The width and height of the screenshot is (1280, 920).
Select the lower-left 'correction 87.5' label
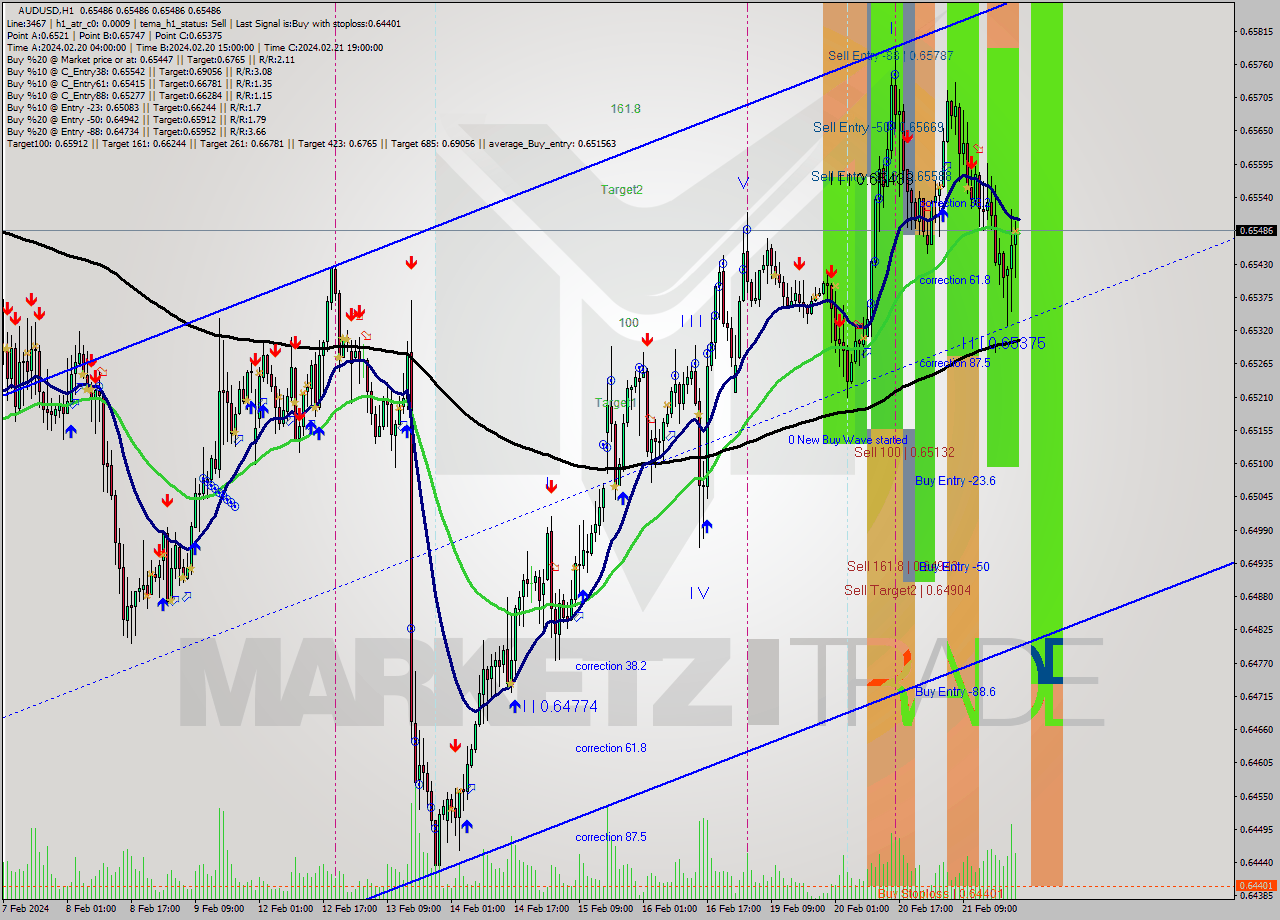610,837
